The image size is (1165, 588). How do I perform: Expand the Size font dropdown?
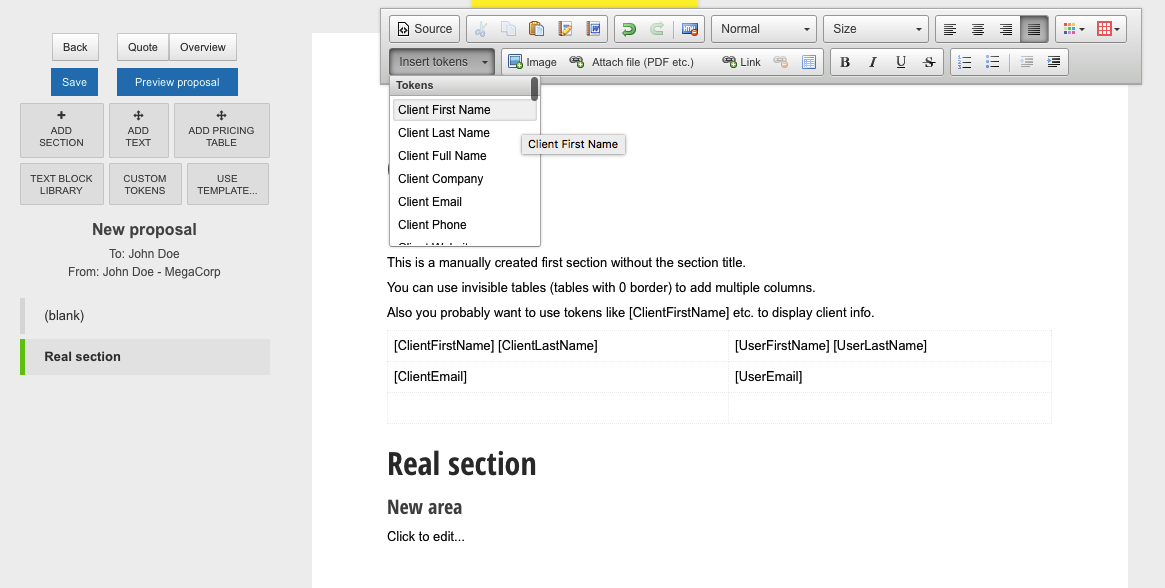[x=876, y=29]
